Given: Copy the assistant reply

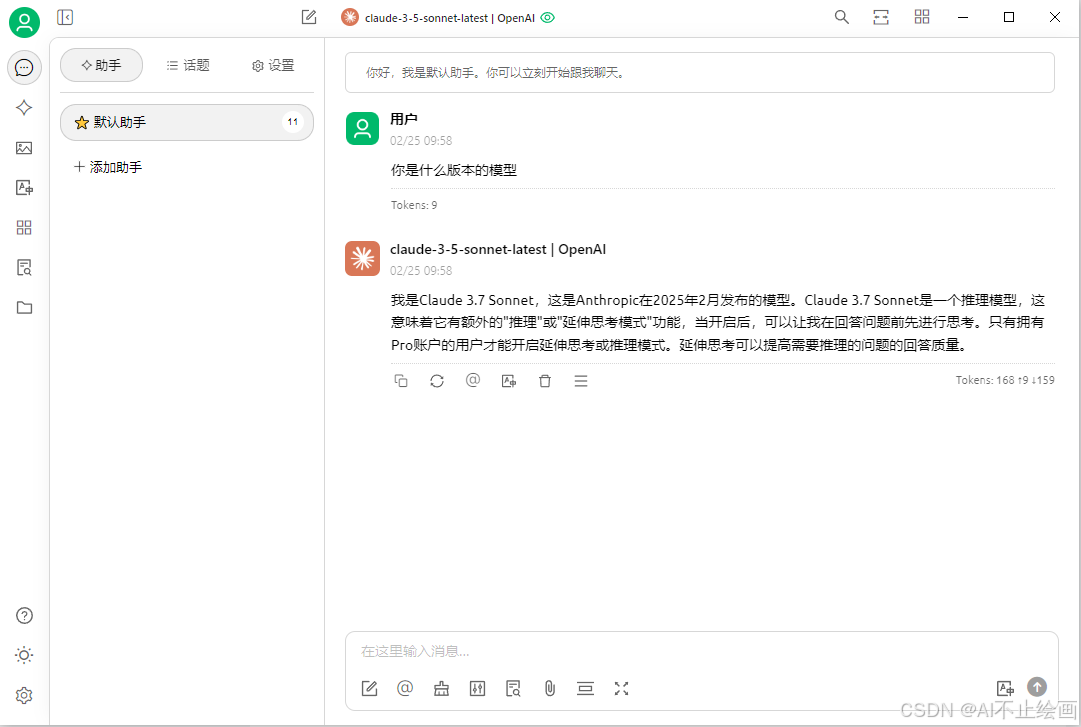Looking at the screenshot, I should (401, 380).
